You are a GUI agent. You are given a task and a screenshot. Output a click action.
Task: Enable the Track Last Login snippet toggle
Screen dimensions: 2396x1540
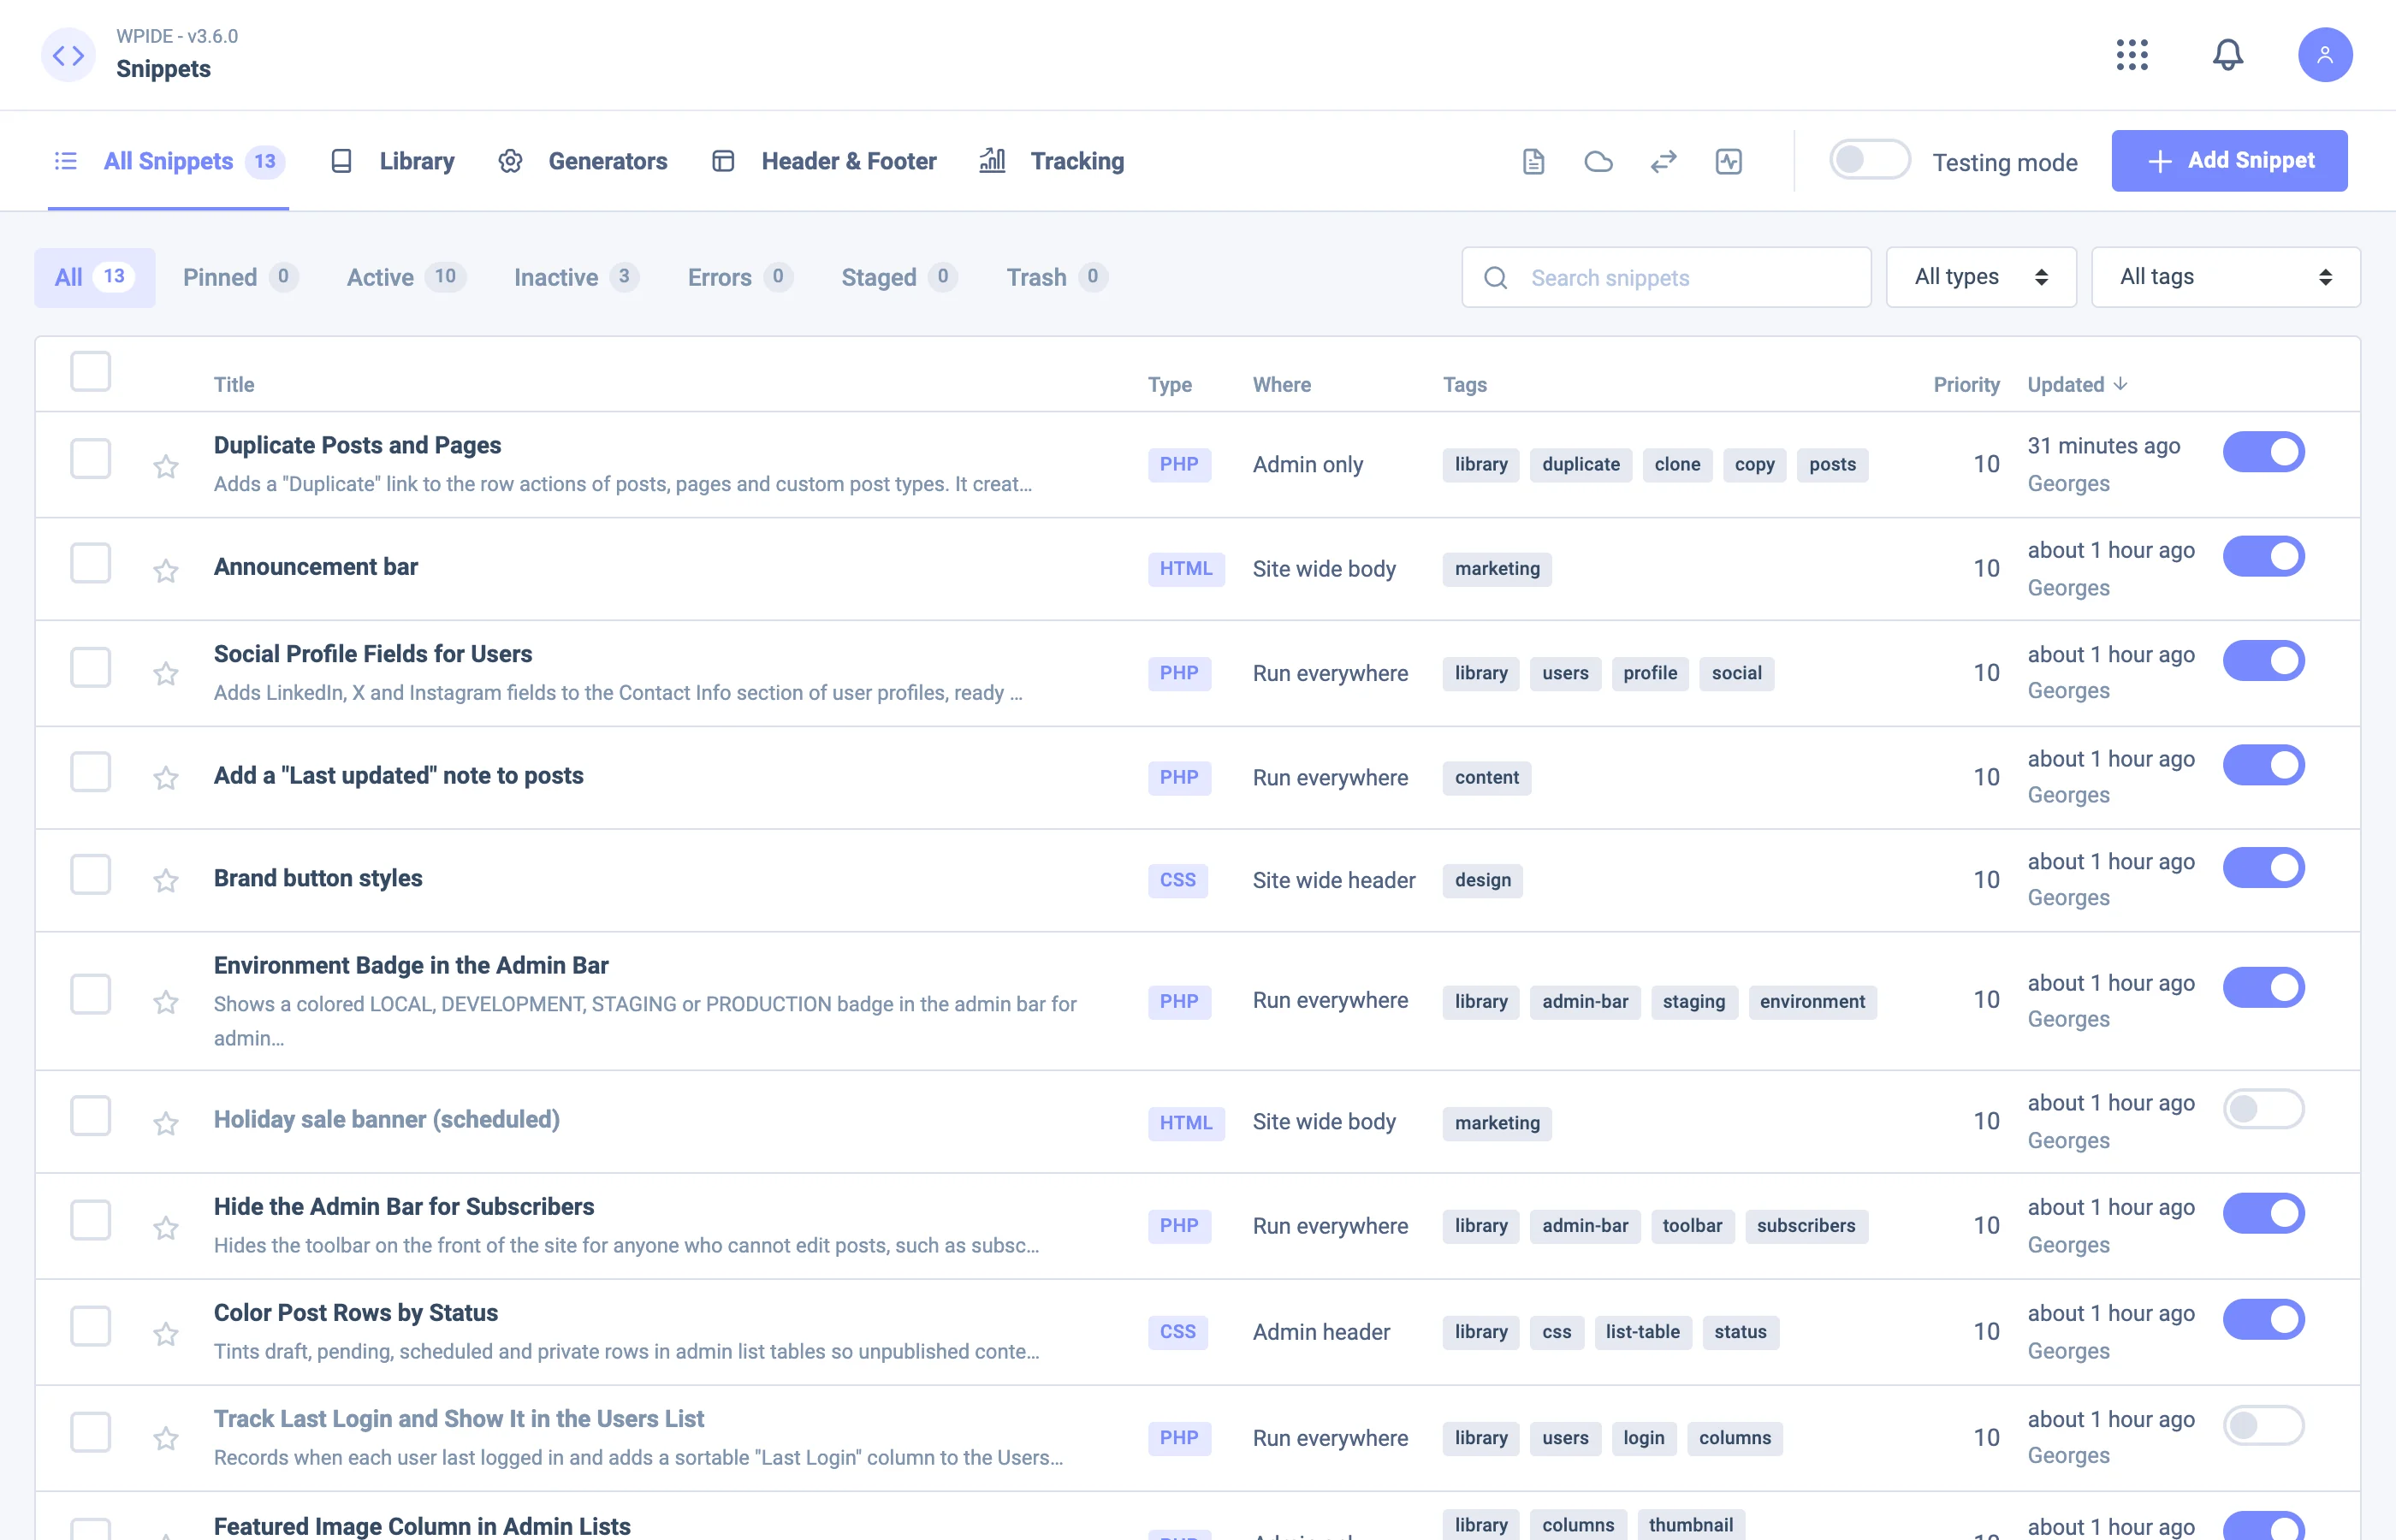(x=2263, y=1425)
